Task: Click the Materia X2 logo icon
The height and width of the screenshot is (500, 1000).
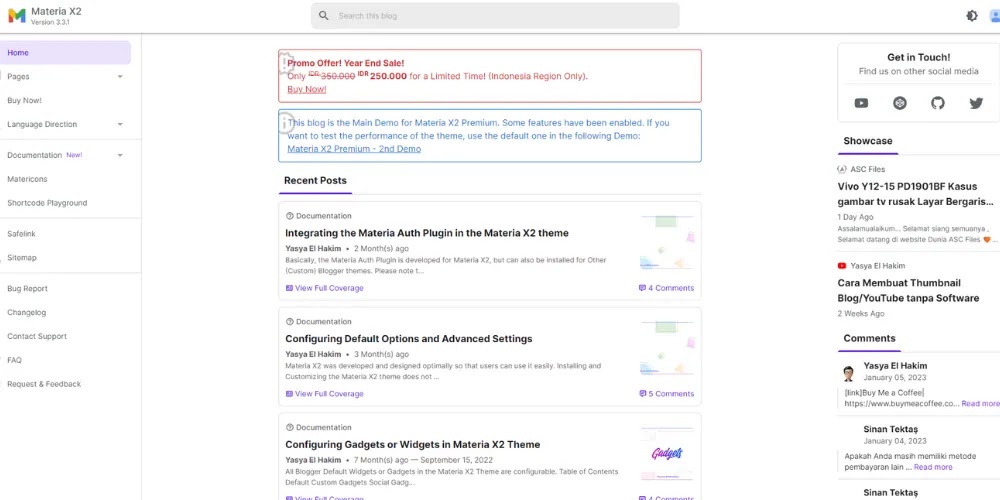Action: point(17,16)
